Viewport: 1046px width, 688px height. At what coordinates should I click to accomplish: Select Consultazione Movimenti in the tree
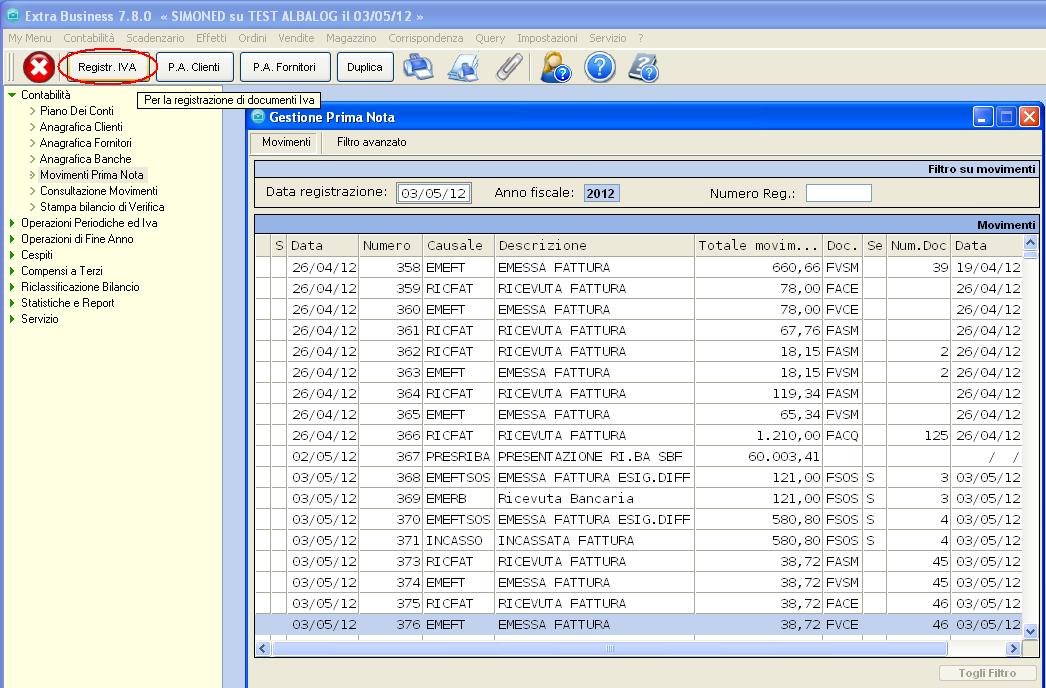click(98, 191)
